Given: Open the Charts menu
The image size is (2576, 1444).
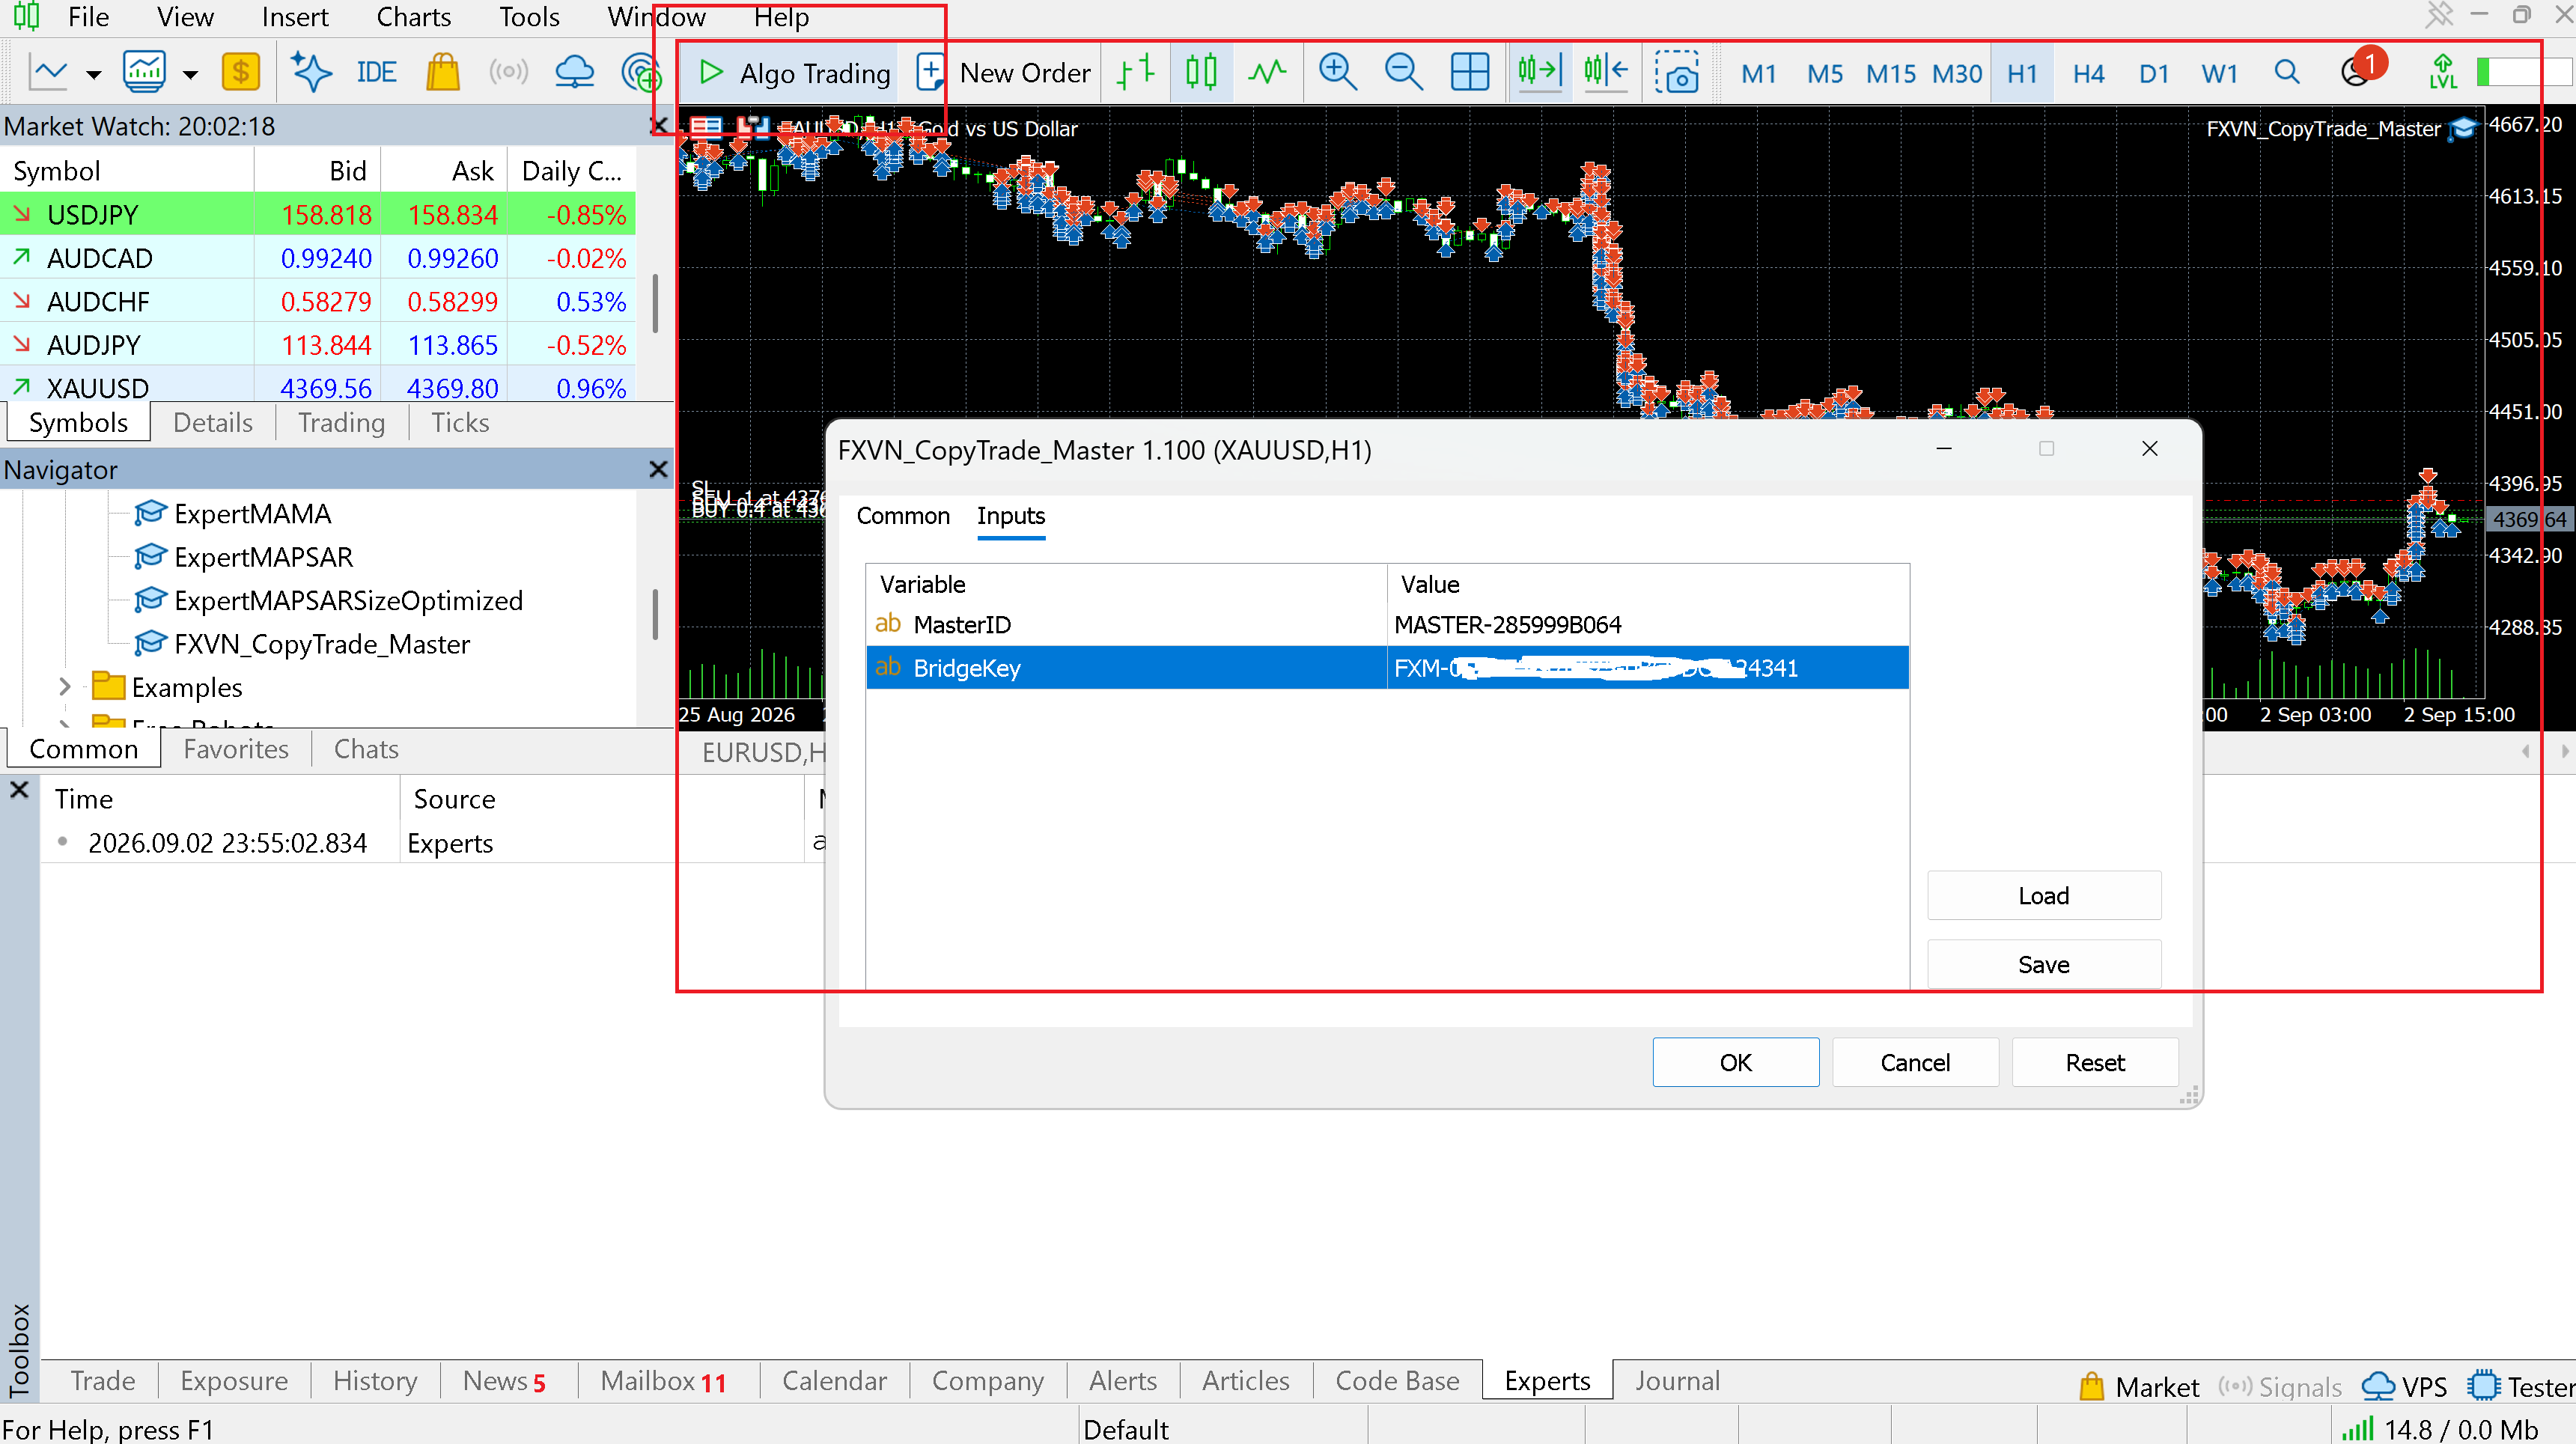Looking at the screenshot, I should click(413, 17).
